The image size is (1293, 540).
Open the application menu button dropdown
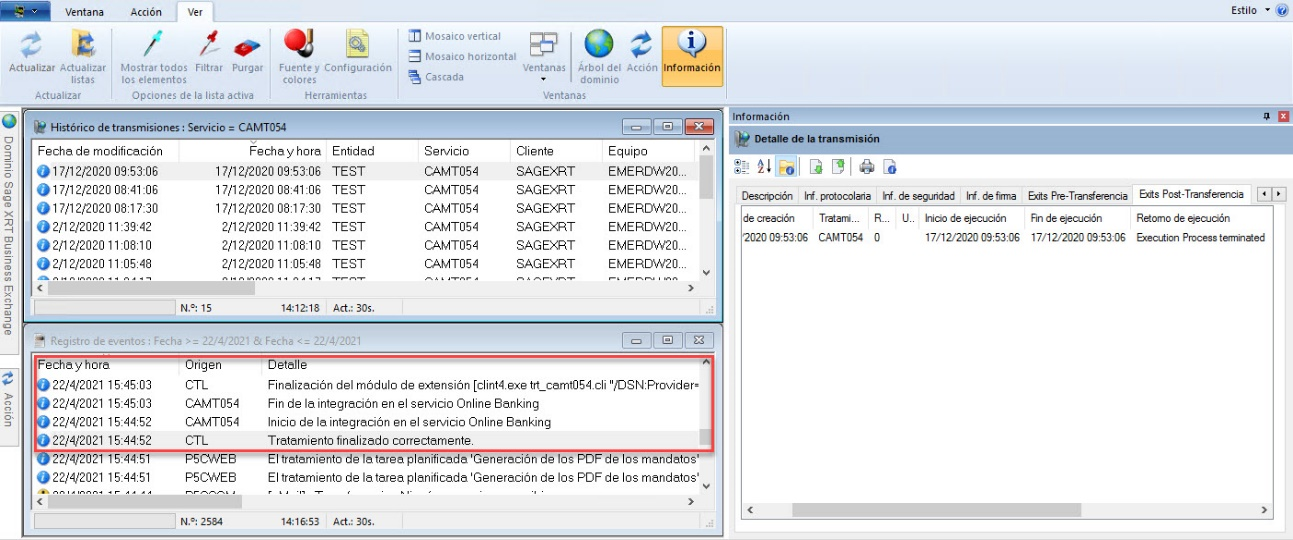click(27, 12)
